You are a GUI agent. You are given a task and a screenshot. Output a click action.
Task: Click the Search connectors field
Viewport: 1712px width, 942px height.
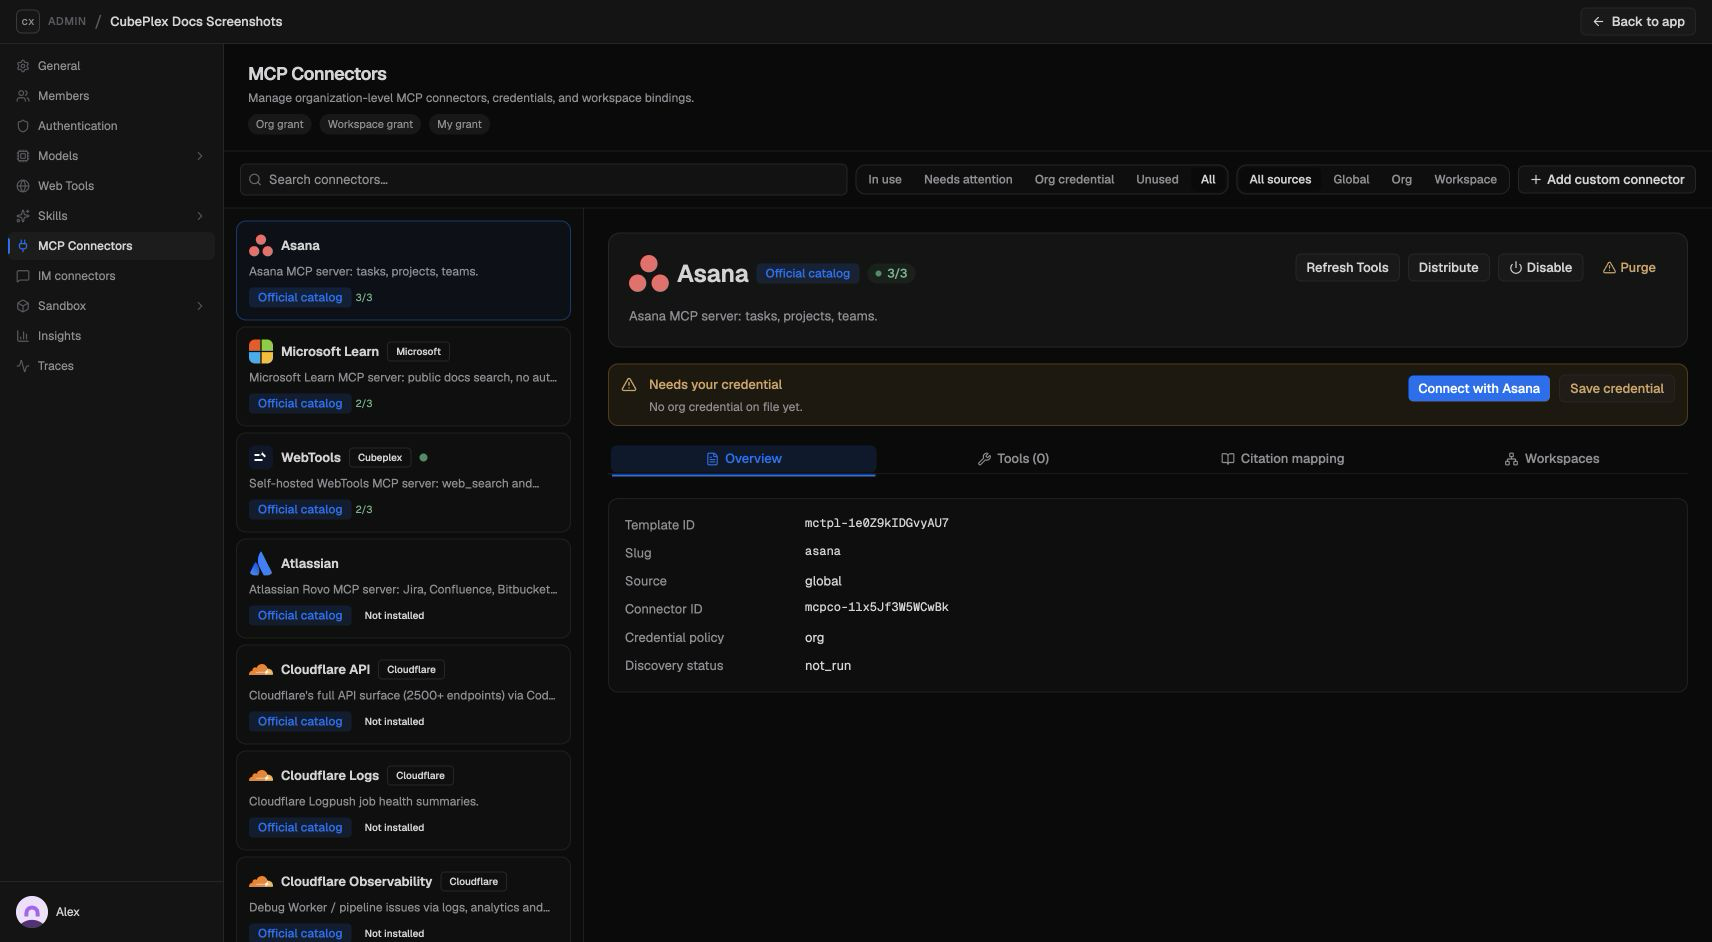coord(543,180)
